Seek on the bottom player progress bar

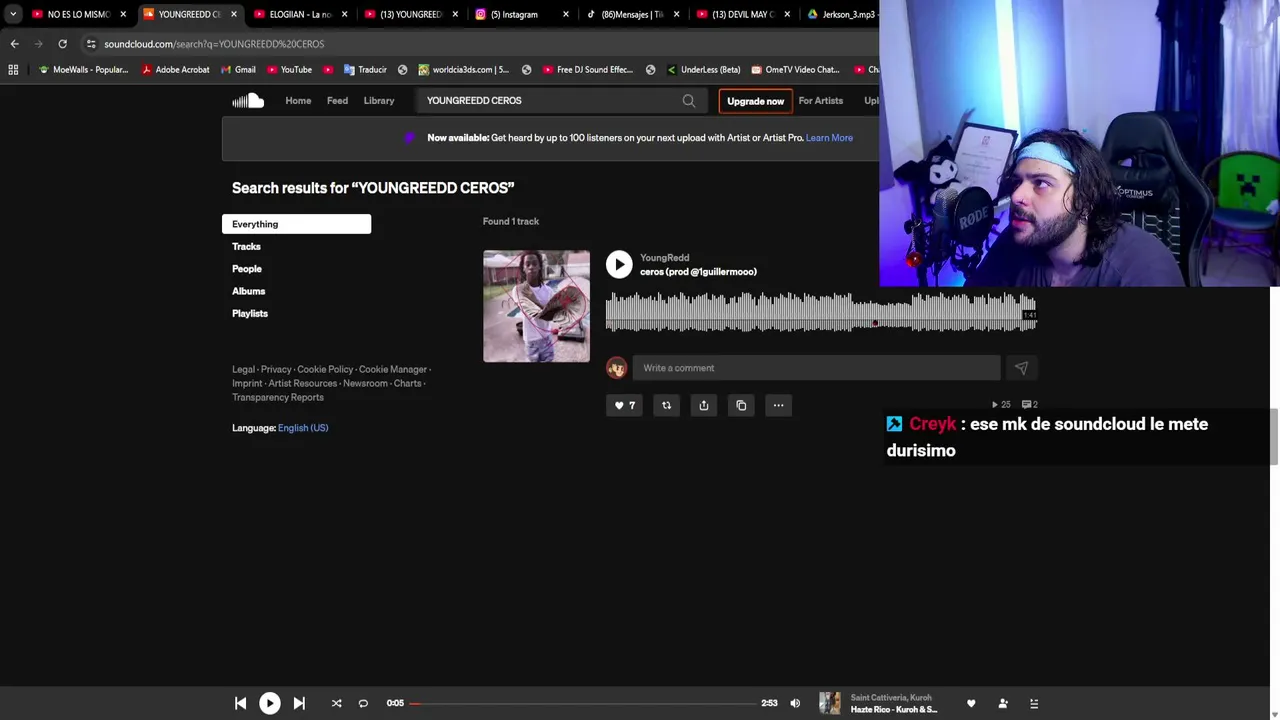pyautogui.click(x=583, y=703)
